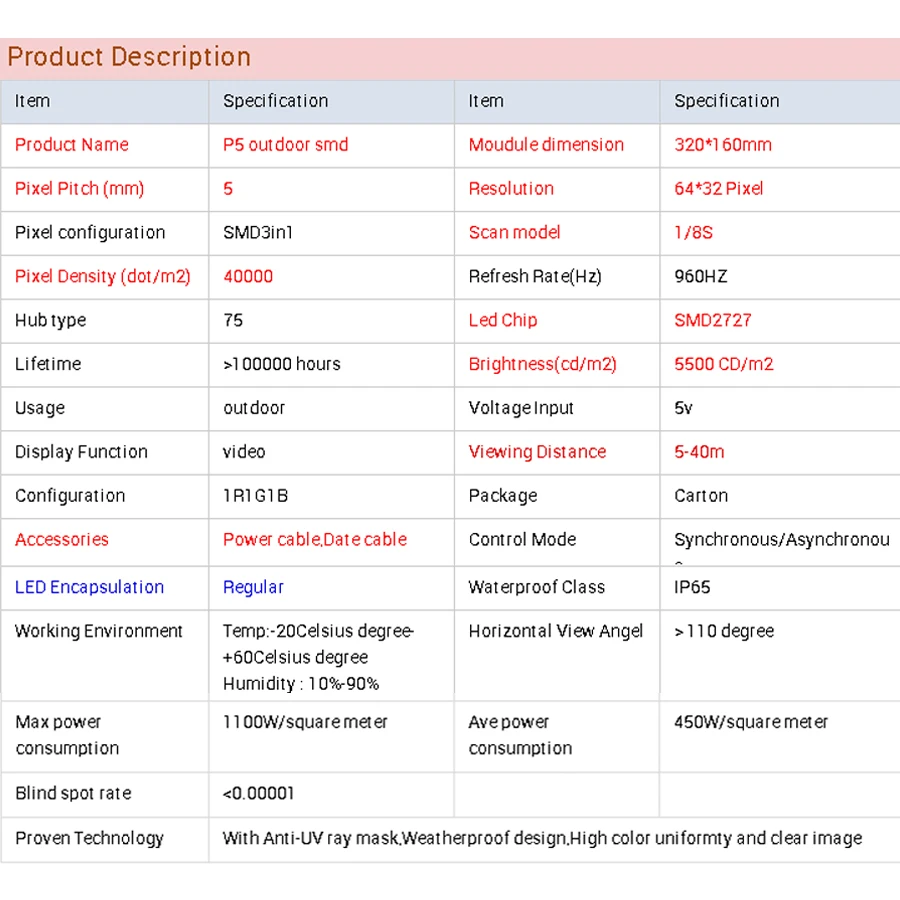Select the SMD2727 Led Chip value
The height and width of the screenshot is (900, 900).
pos(713,321)
